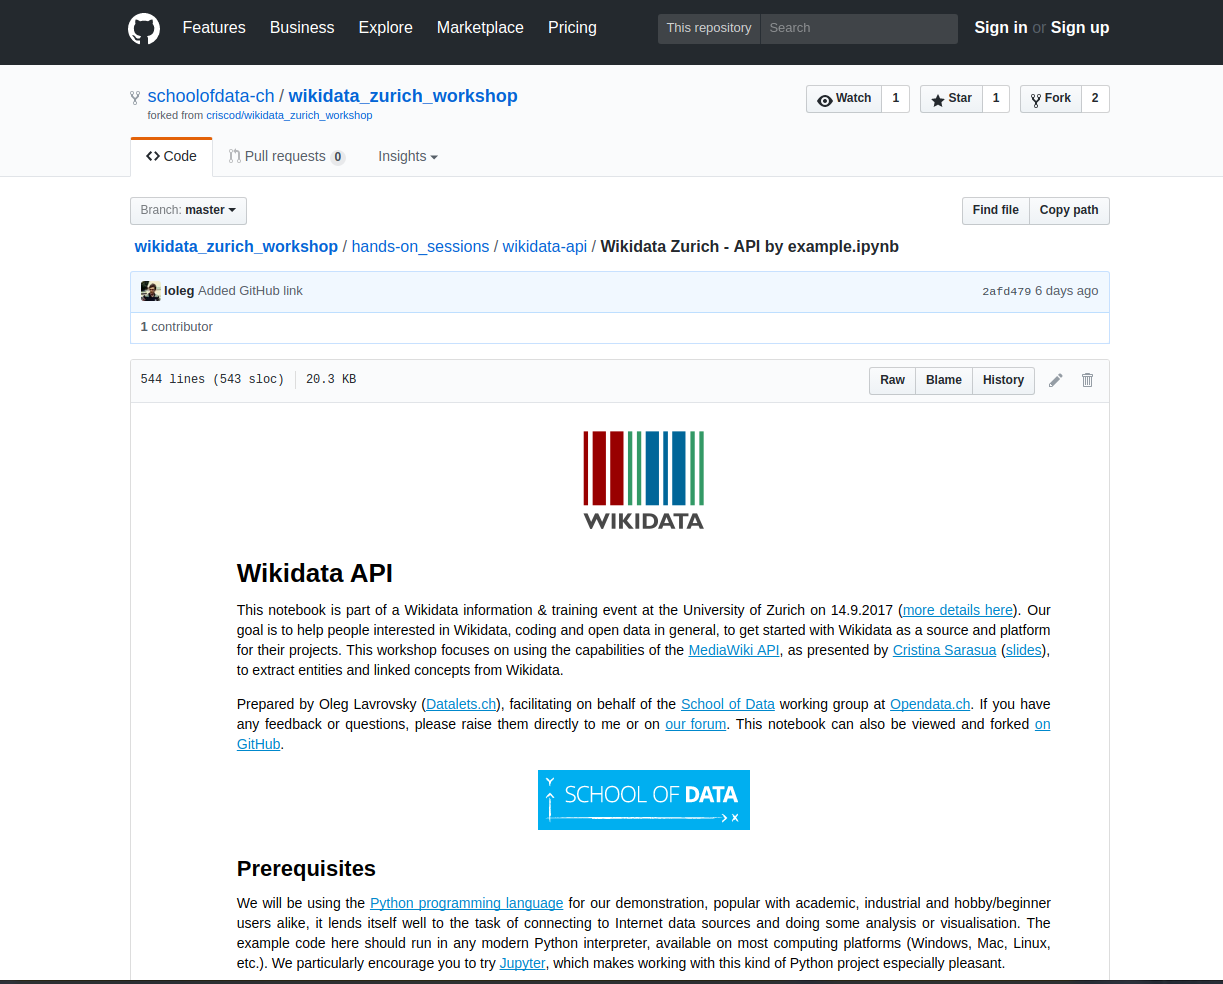Open the criscod/wikidata_zurich_workshop fork source link
The width and height of the screenshot is (1223, 984).
point(289,116)
